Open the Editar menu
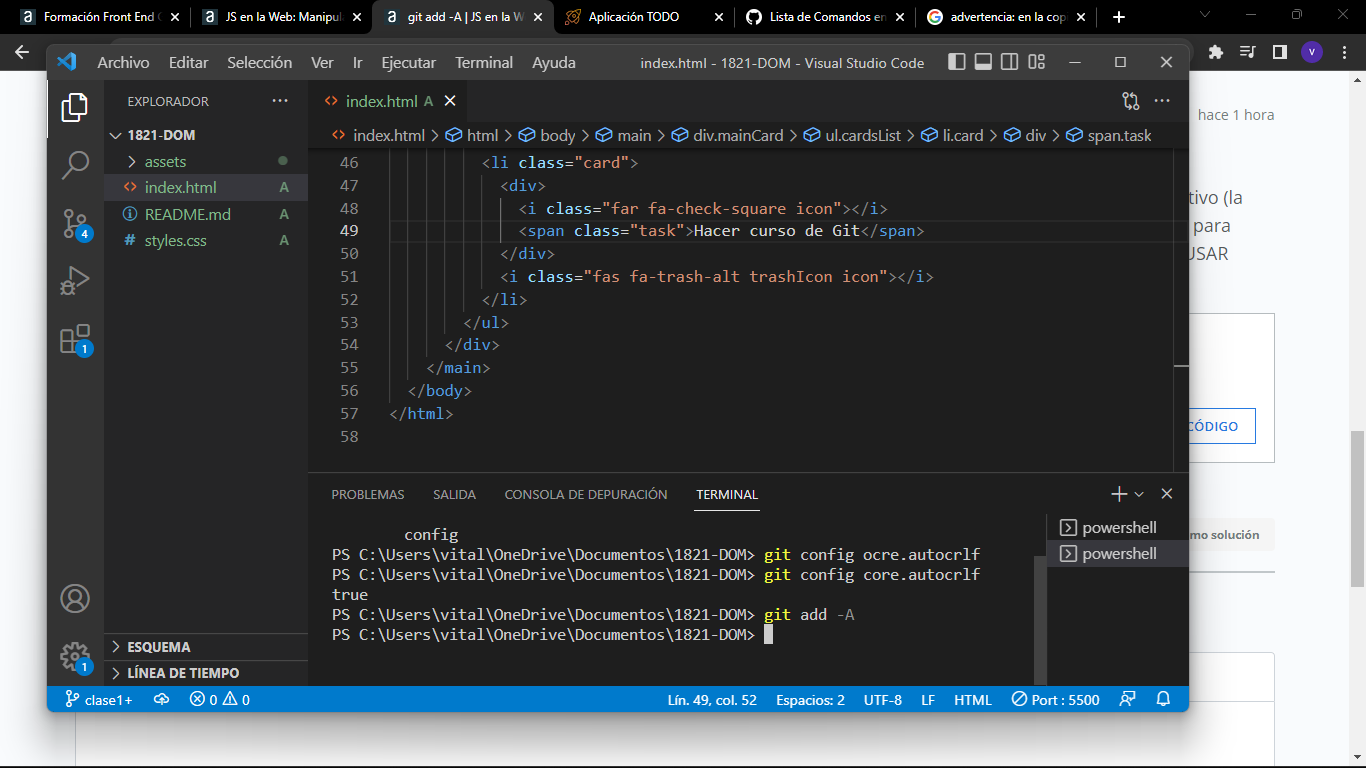 [188, 62]
